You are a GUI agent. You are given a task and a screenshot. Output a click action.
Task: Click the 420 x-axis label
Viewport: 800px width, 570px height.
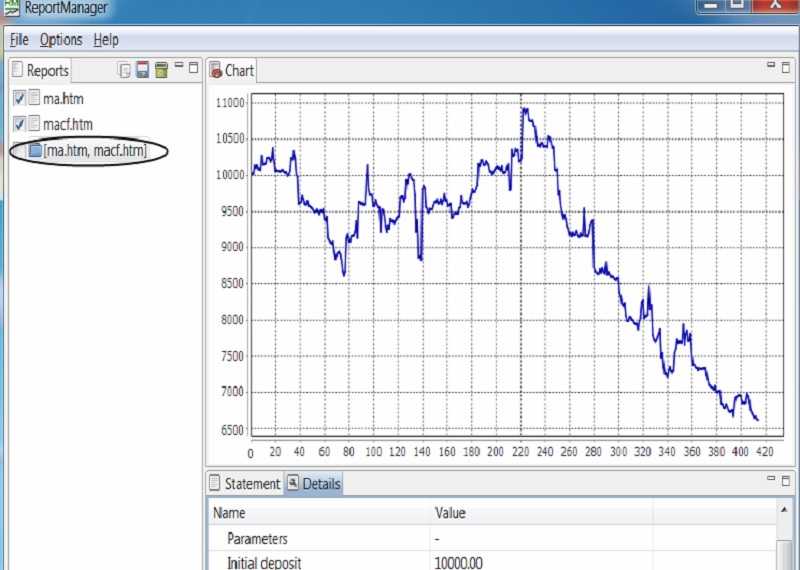tap(765, 452)
